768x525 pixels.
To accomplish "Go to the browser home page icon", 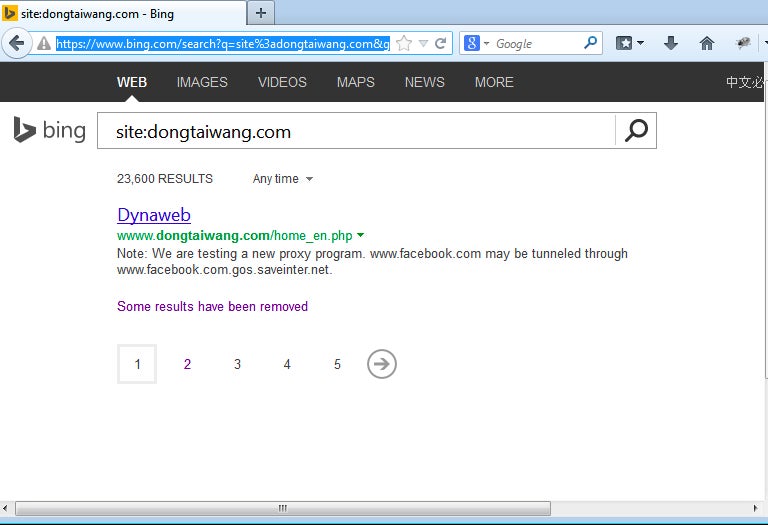I will 707,44.
